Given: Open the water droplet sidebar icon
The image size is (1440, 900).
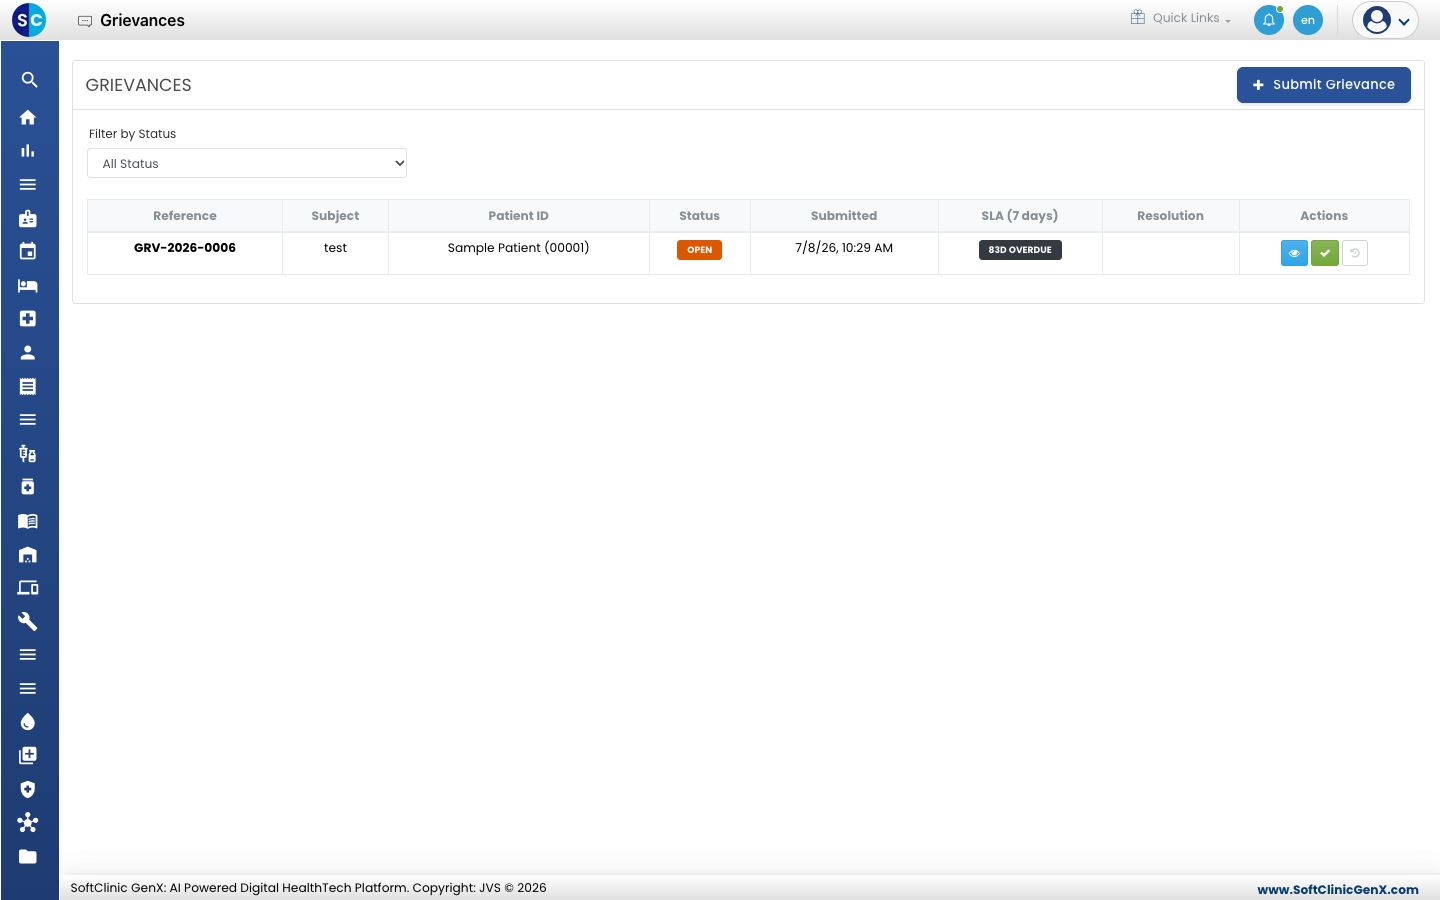Looking at the screenshot, I should pos(28,722).
